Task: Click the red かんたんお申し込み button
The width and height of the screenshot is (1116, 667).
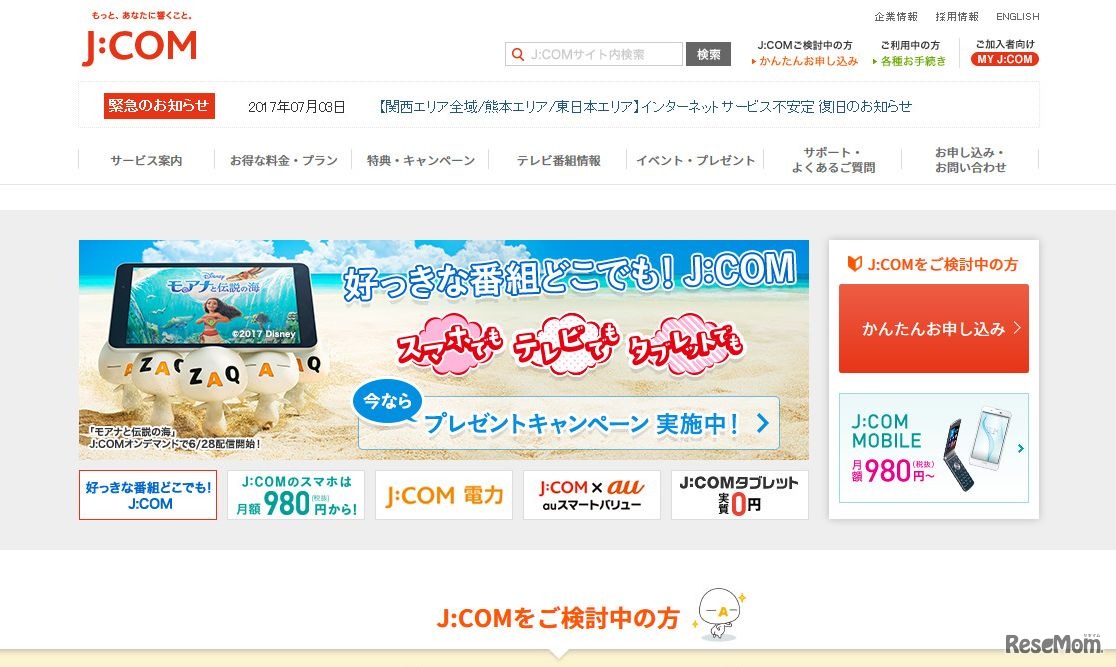Action: [x=934, y=328]
